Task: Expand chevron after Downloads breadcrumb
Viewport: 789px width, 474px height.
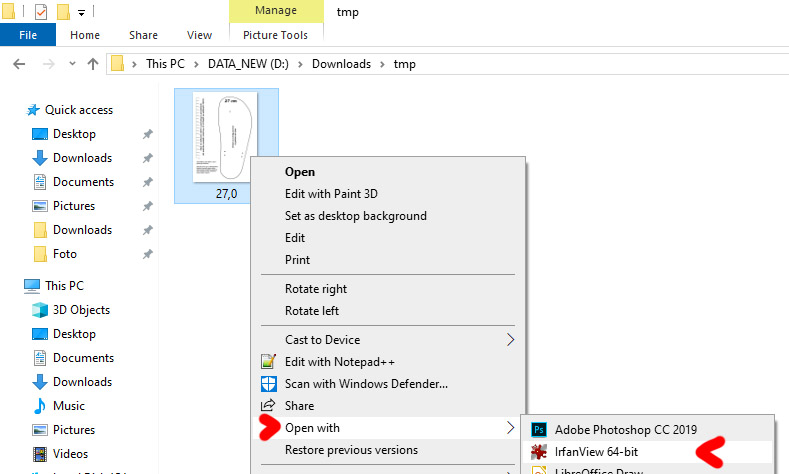Action: click(382, 64)
